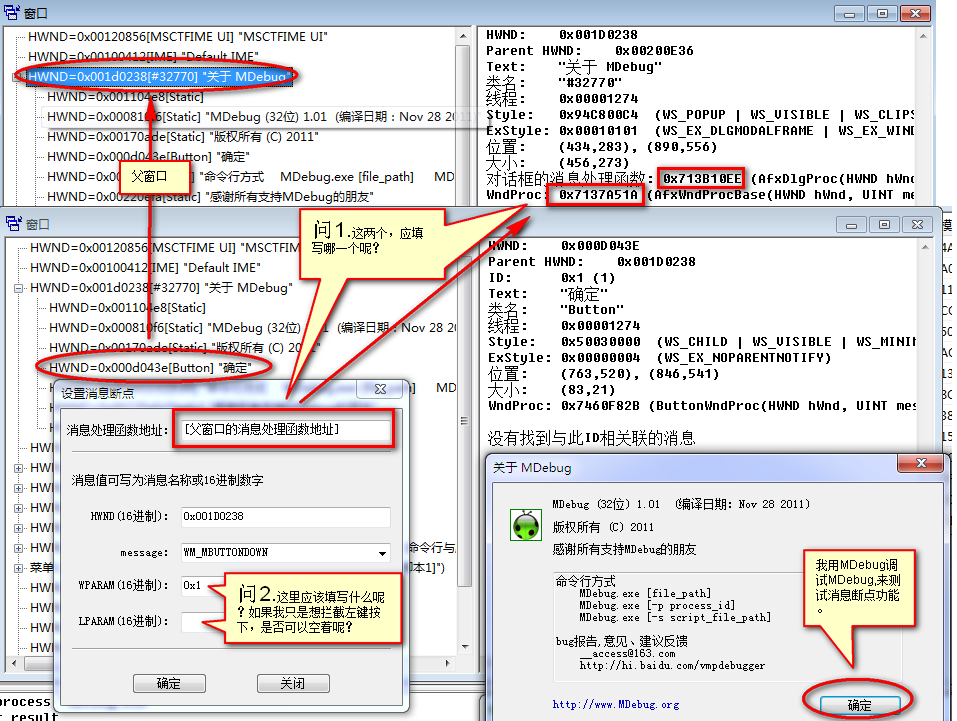Click the WPARAM field containing 0x1
This screenshot has width=957, height=721.
click(x=201, y=585)
